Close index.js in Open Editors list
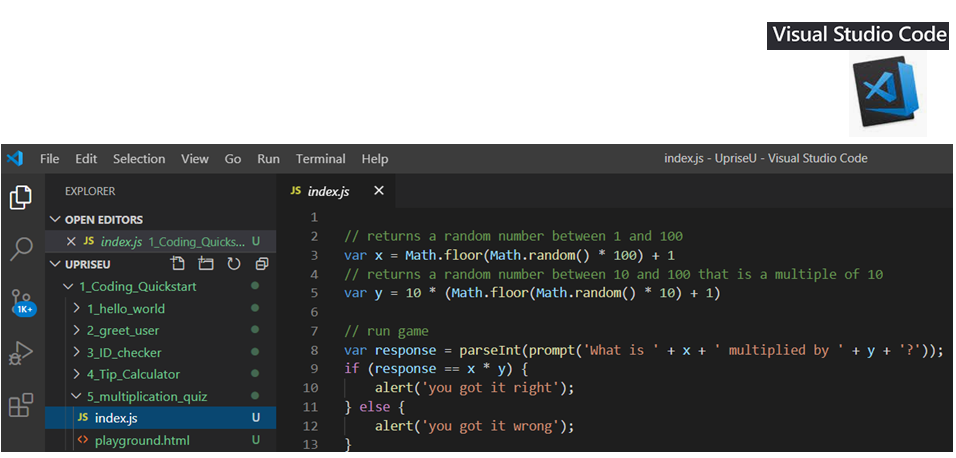 coord(71,241)
